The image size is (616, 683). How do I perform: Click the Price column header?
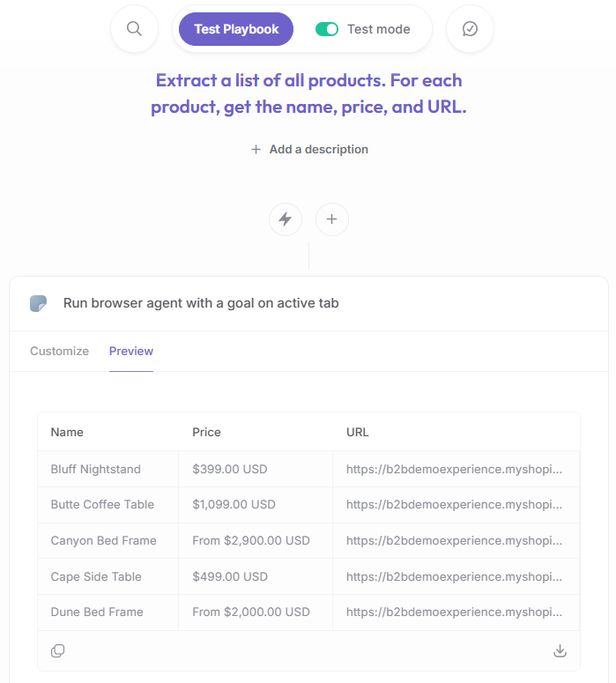click(x=207, y=432)
